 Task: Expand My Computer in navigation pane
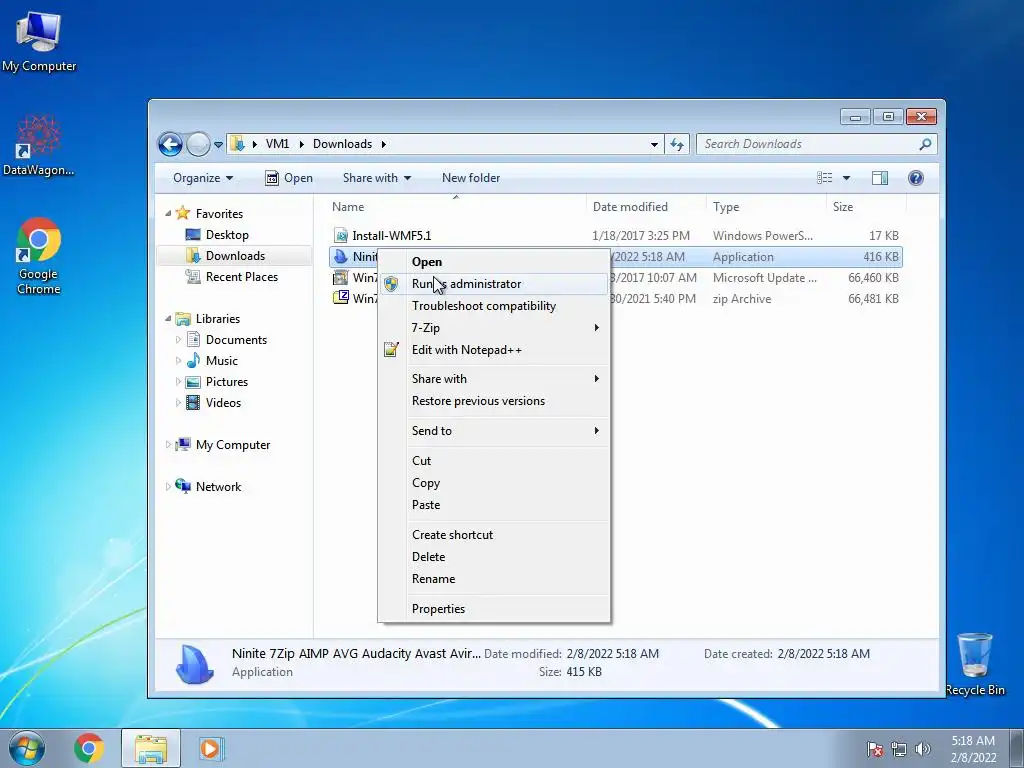tap(168, 445)
